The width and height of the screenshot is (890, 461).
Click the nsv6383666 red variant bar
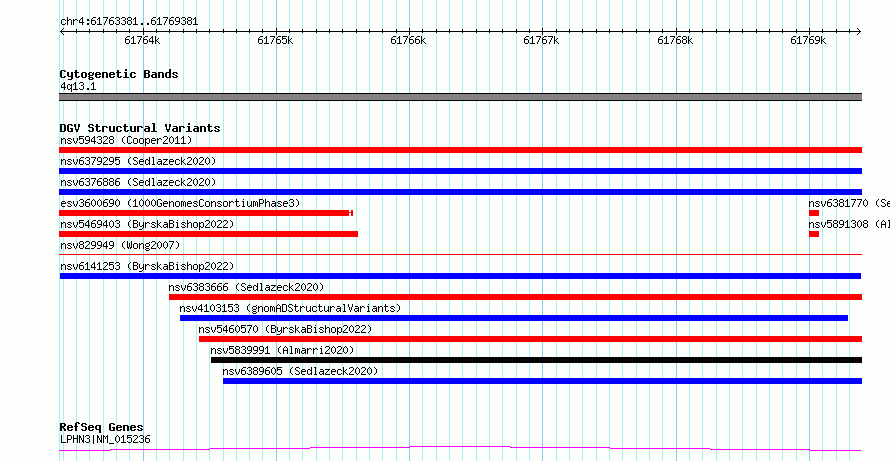pos(515,297)
